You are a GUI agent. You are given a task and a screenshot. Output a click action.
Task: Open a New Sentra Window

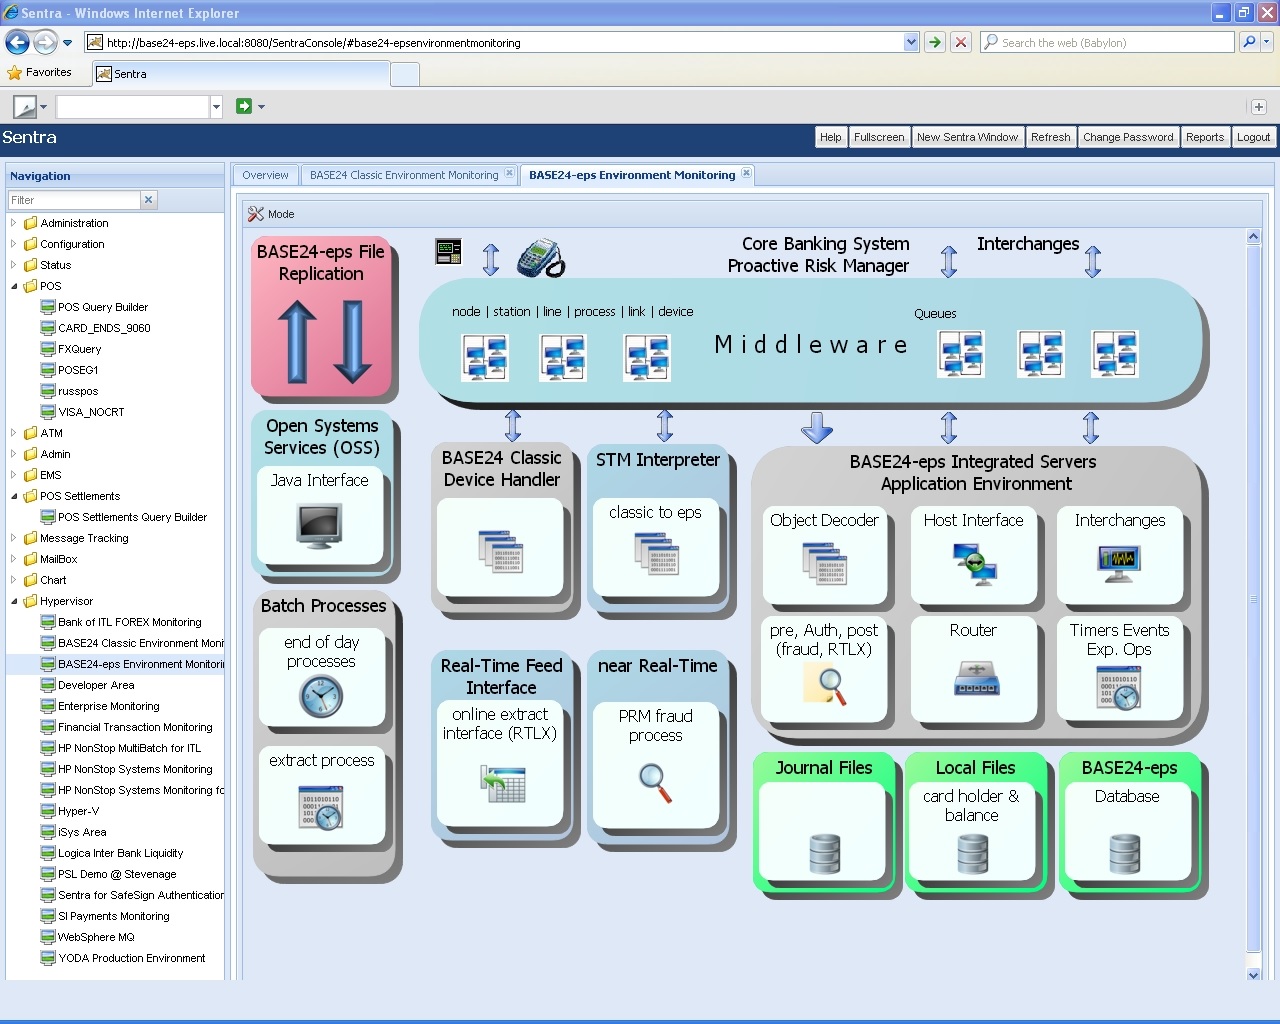(x=967, y=137)
